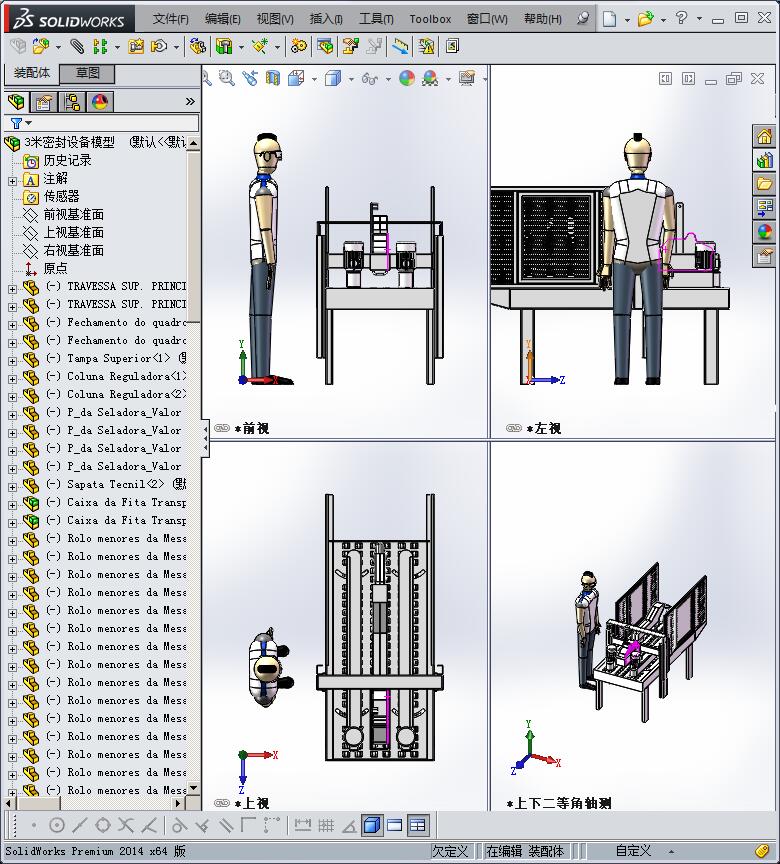780x864 pixels.
Task: Click the Assembly Features icon
Action: click(224, 46)
